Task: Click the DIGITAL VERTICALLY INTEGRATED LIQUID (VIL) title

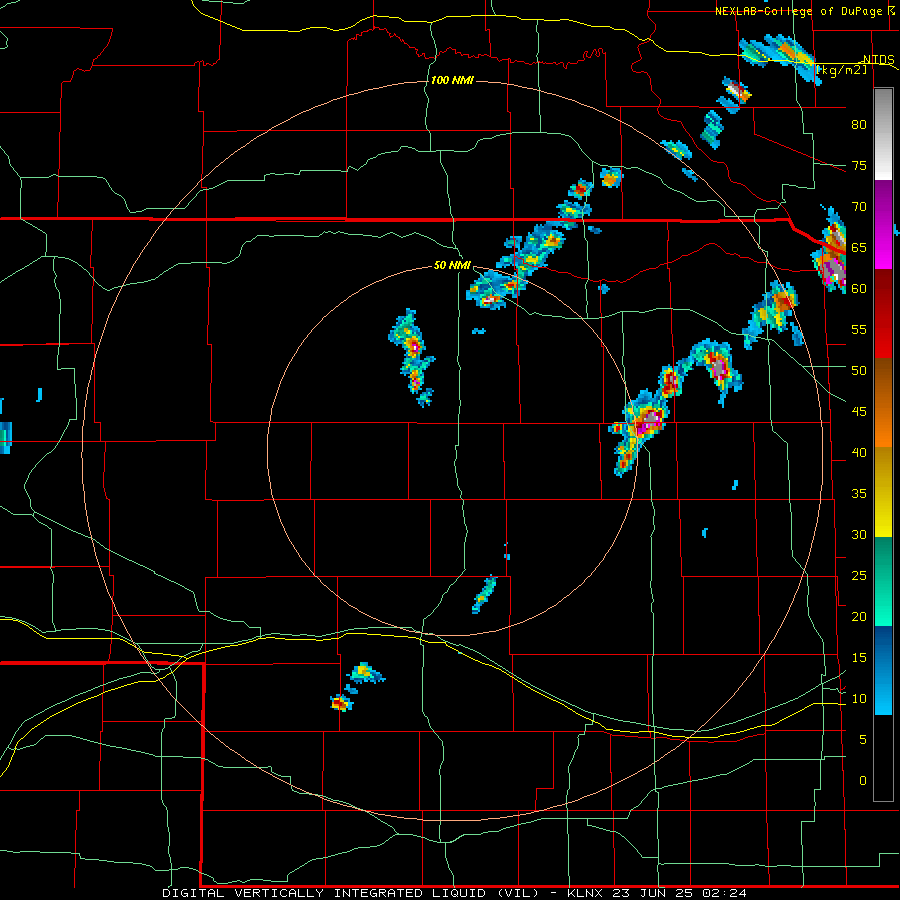Action: 351,893
